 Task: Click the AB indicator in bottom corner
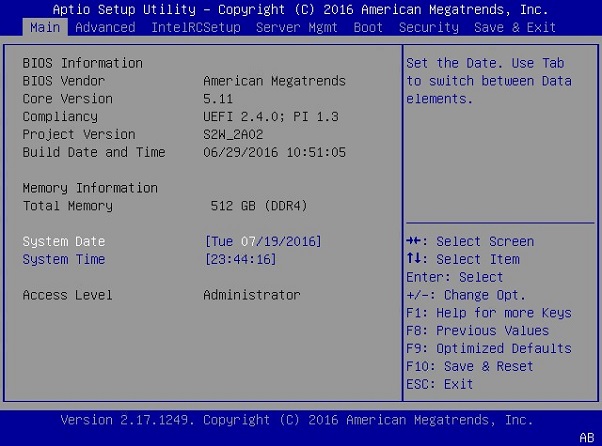587,437
